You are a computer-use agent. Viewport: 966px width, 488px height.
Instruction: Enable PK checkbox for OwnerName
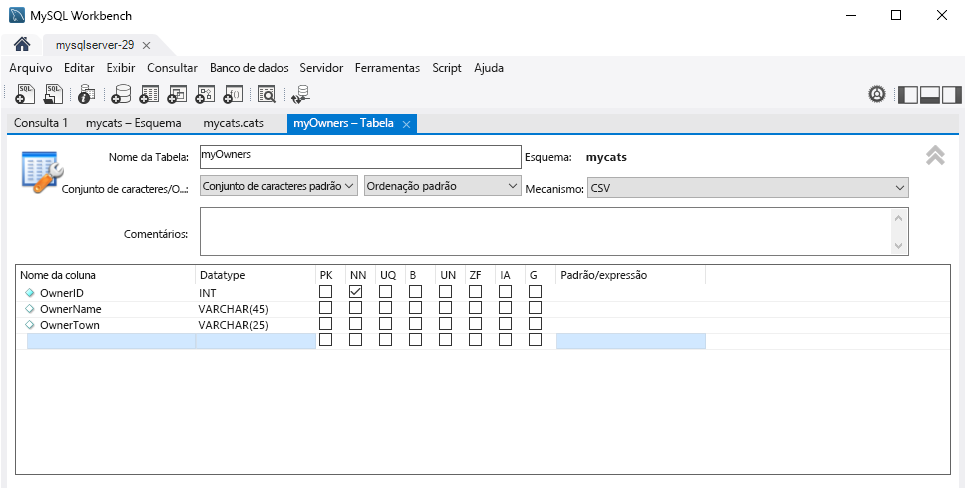point(325,307)
